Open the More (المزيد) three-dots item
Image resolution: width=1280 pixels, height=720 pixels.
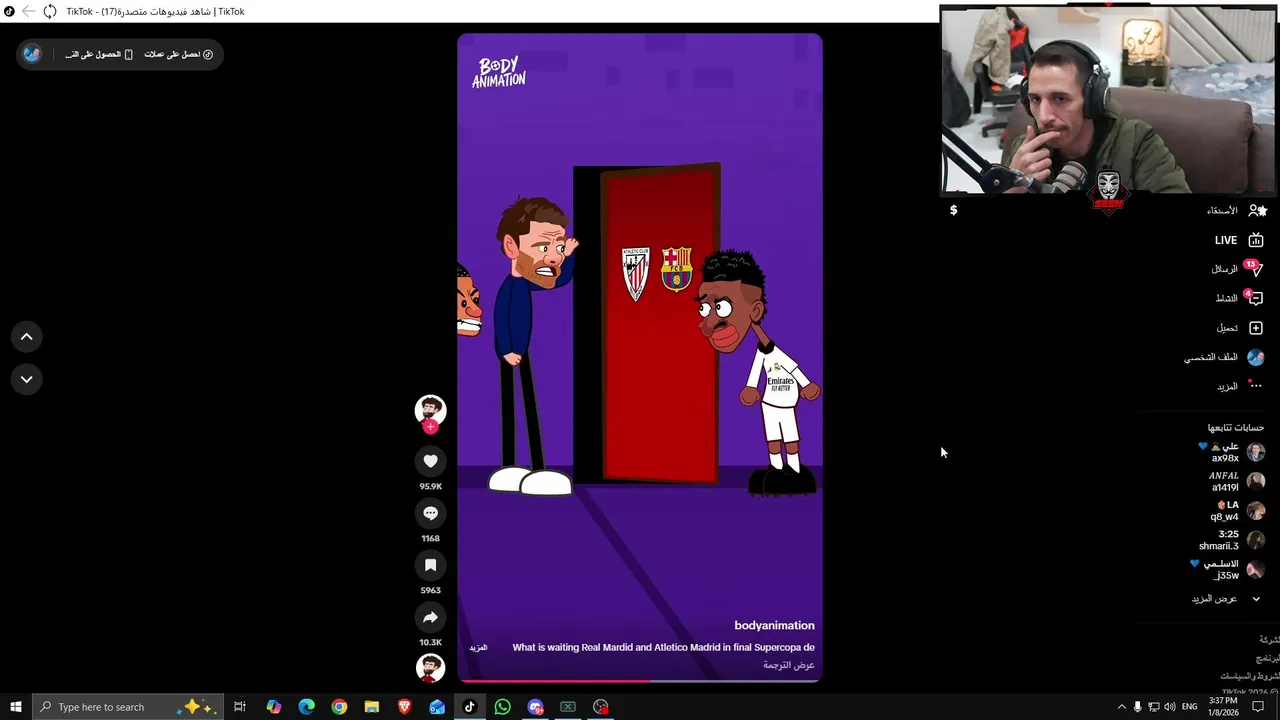click(x=1239, y=386)
